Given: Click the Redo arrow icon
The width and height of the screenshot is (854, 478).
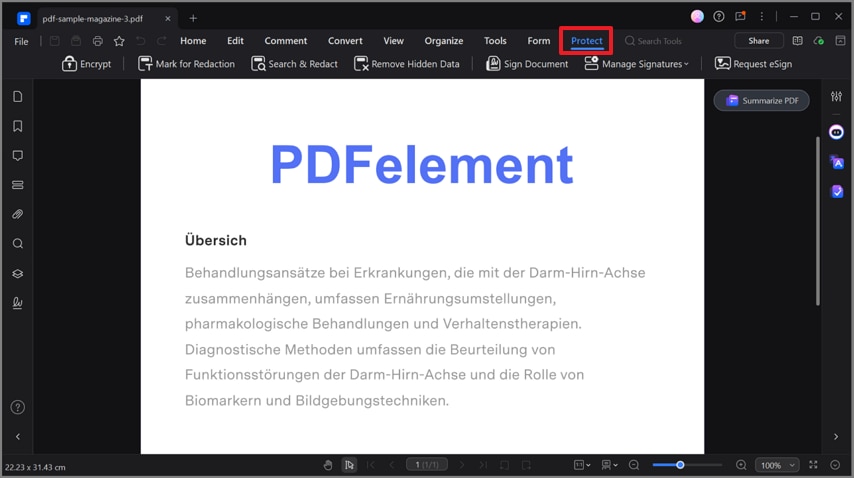Looking at the screenshot, I should 162,41.
